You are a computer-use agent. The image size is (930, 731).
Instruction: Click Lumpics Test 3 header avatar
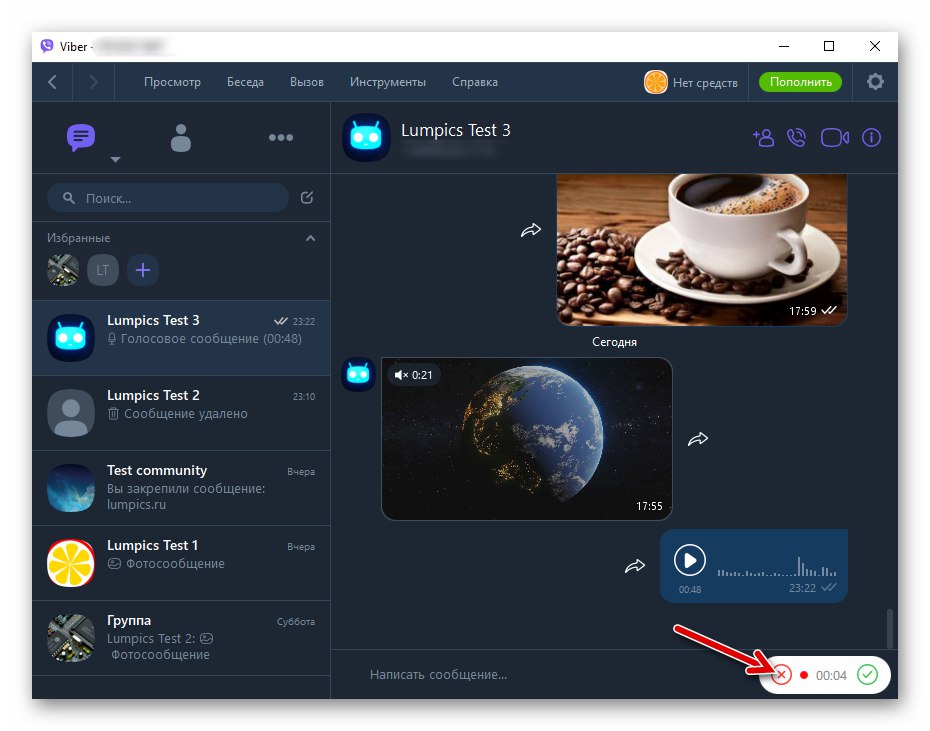366,137
